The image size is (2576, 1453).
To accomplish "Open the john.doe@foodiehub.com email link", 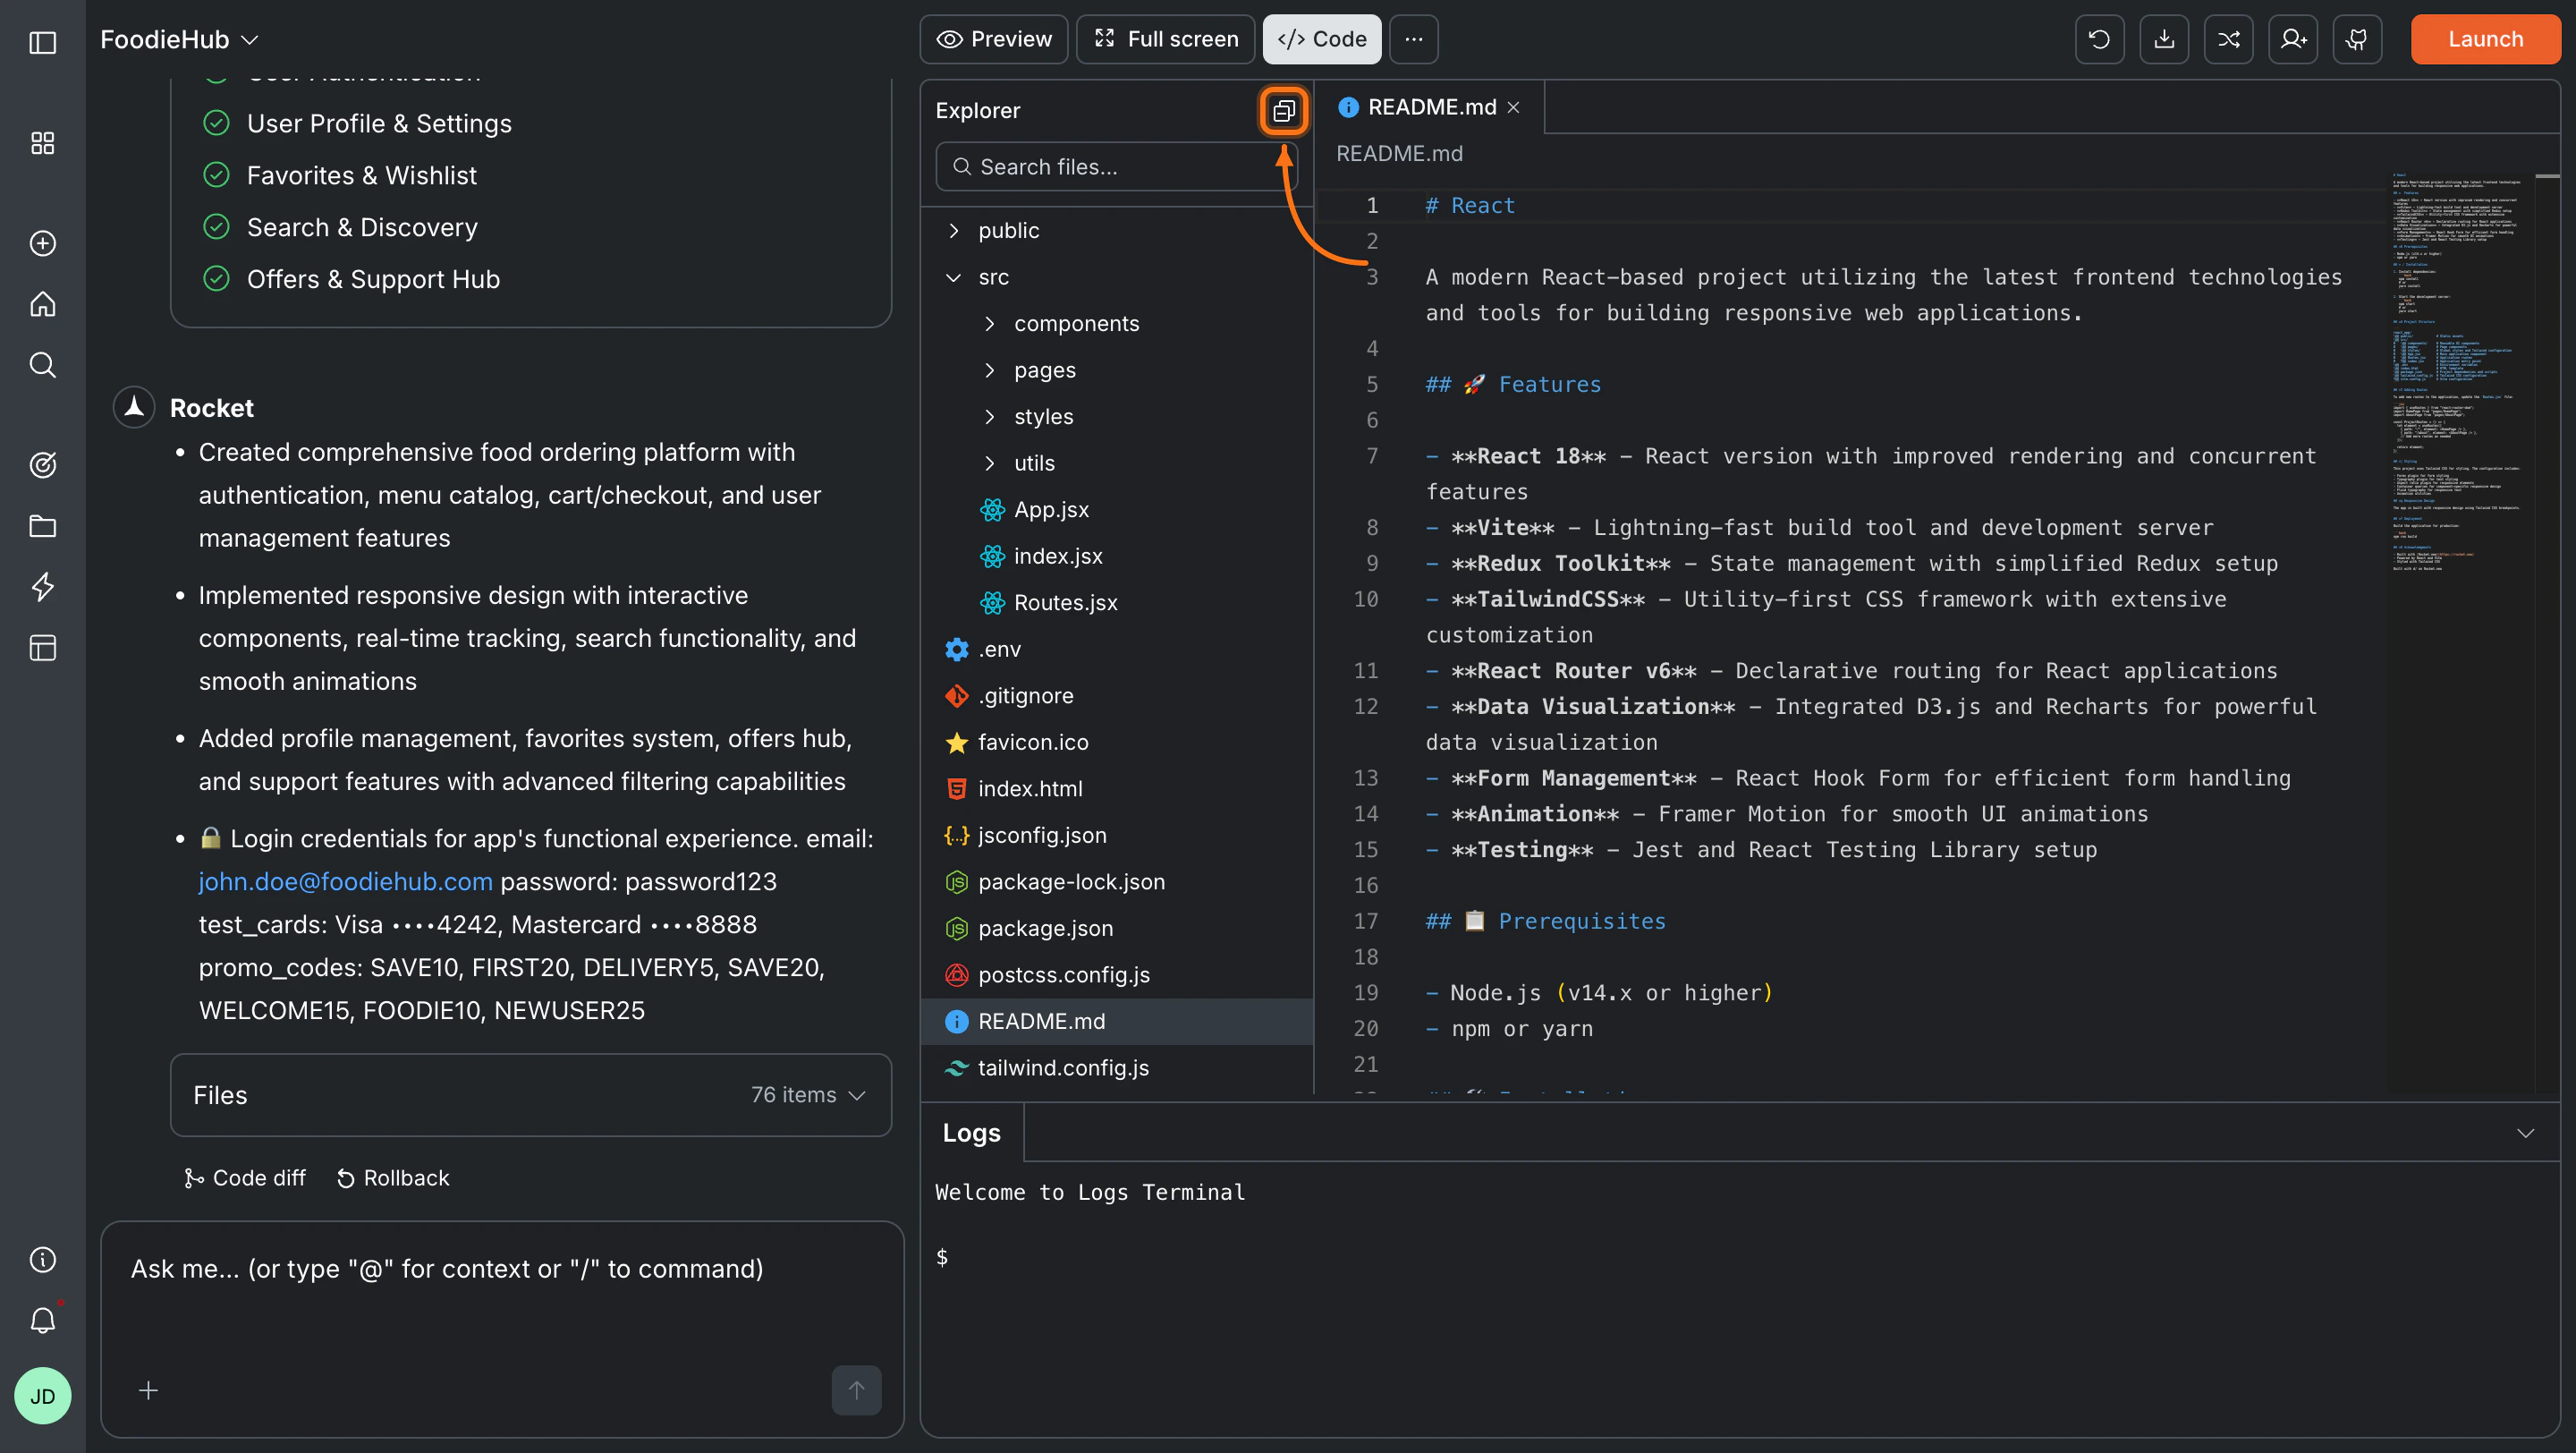I will coord(345,881).
